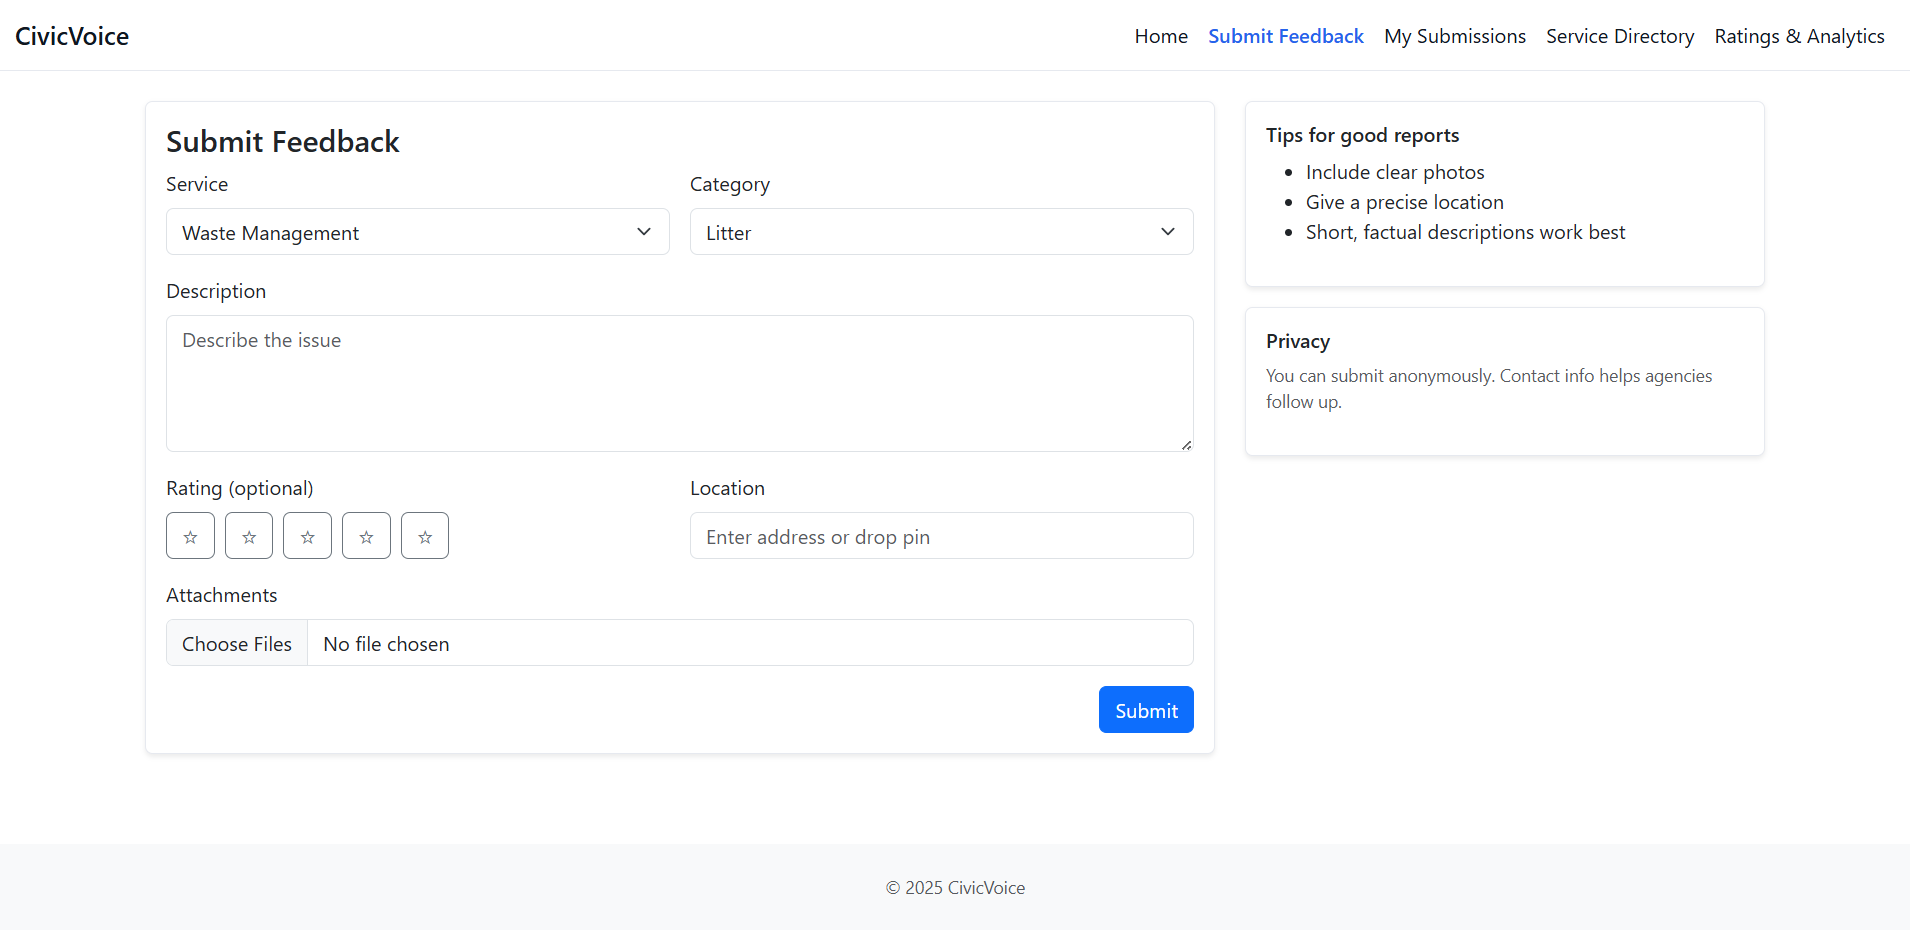The height and width of the screenshot is (930, 1910).
Task: Click the Location address input field
Action: pyautogui.click(x=941, y=536)
